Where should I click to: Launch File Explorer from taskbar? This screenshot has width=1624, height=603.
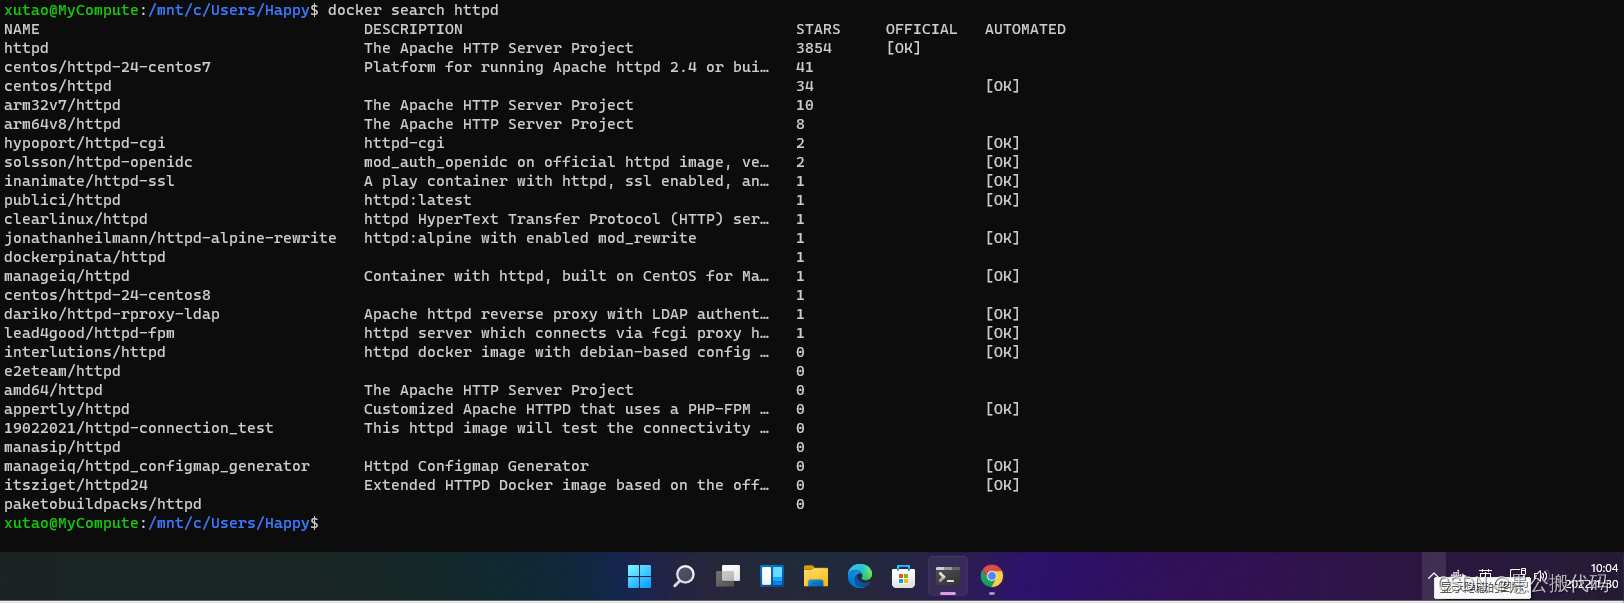pos(816,576)
